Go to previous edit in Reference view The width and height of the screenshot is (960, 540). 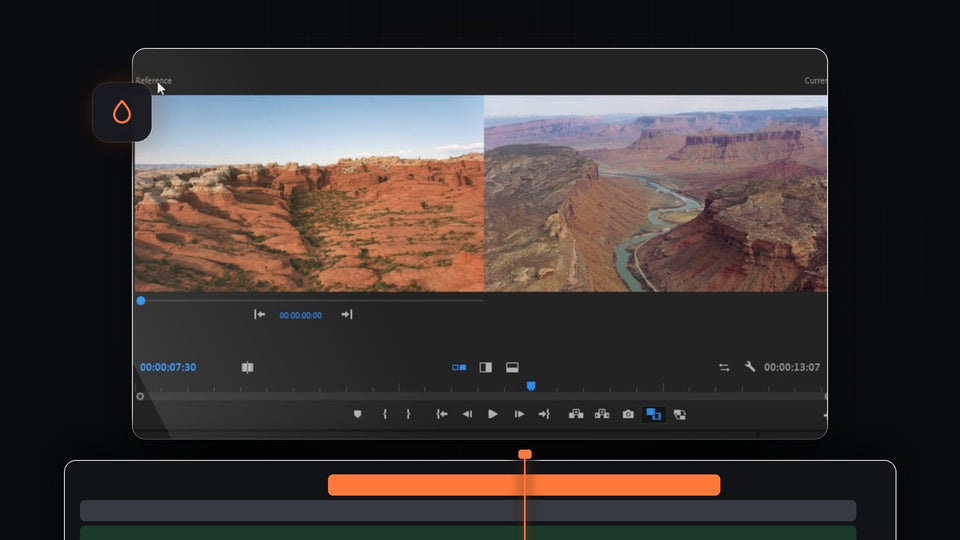(260, 314)
